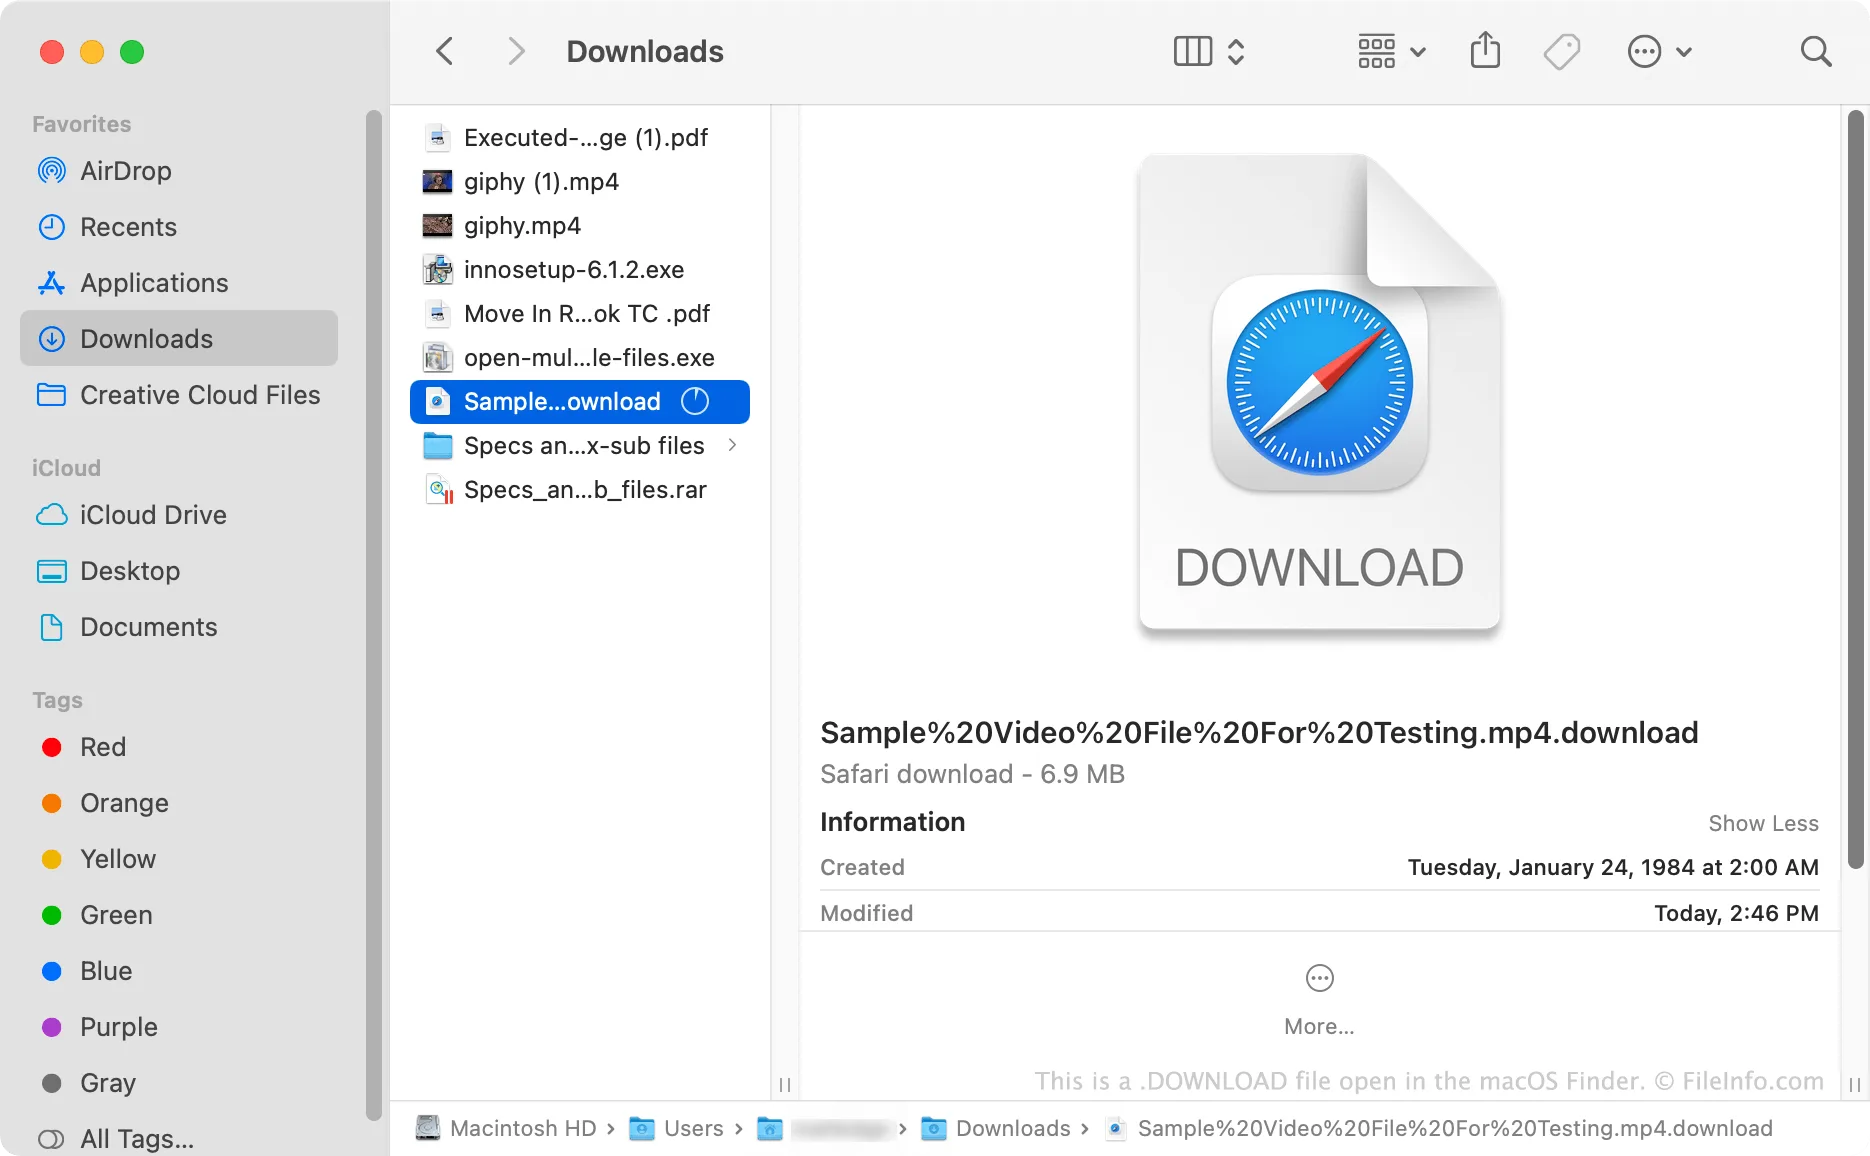Click the Safari download - 6.9 MB subtitle
Image resolution: width=1870 pixels, height=1156 pixels.
972,774
